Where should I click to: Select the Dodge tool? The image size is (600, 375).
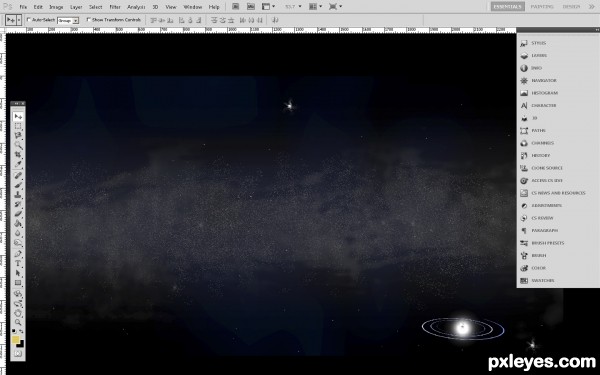(x=18, y=243)
